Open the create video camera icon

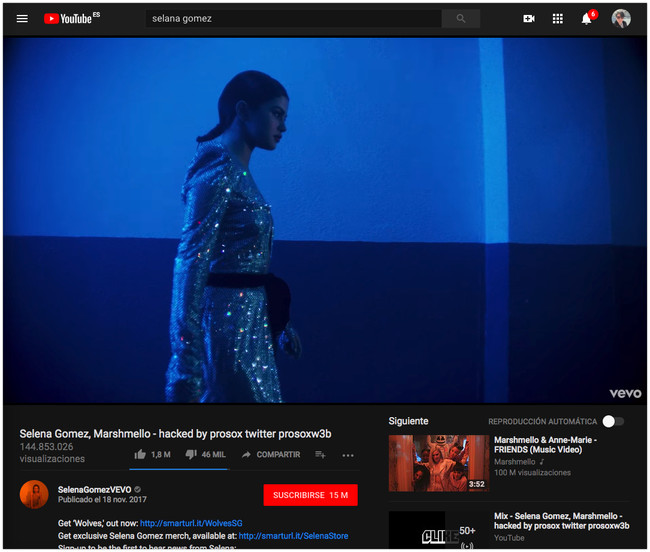pos(529,19)
